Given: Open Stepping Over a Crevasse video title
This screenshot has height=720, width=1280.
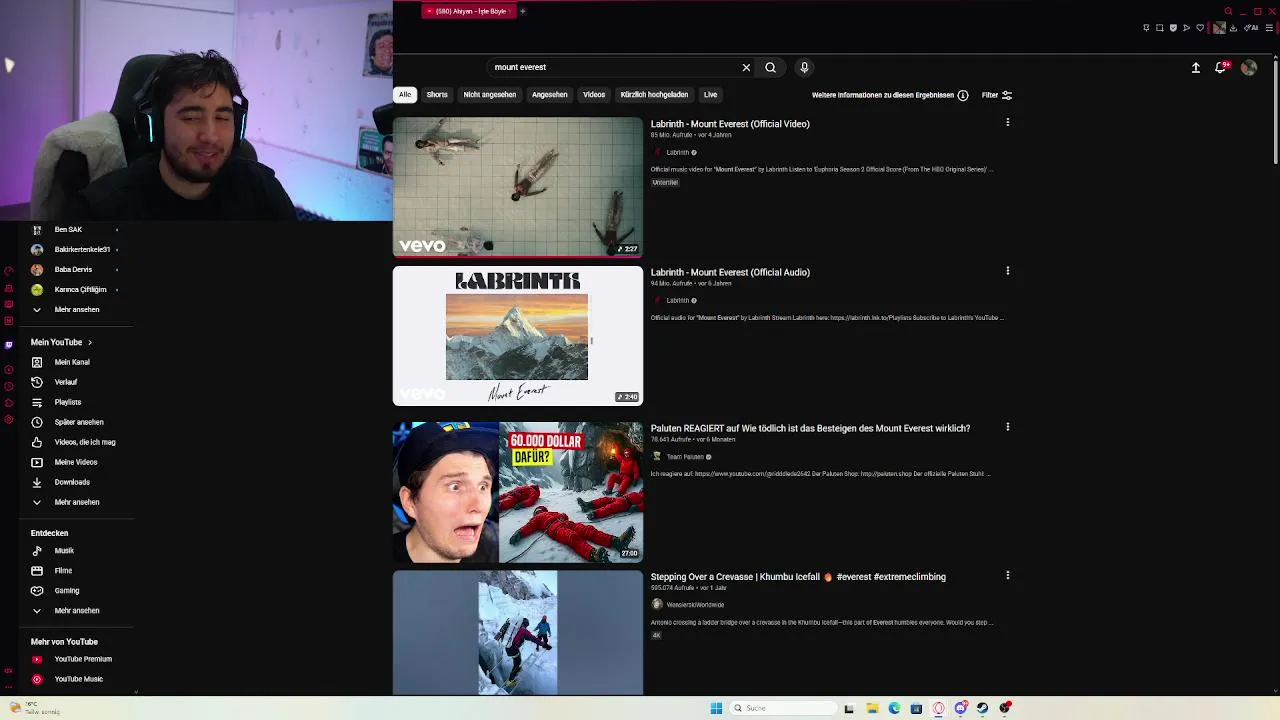Looking at the screenshot, I should tap(798, 576).
